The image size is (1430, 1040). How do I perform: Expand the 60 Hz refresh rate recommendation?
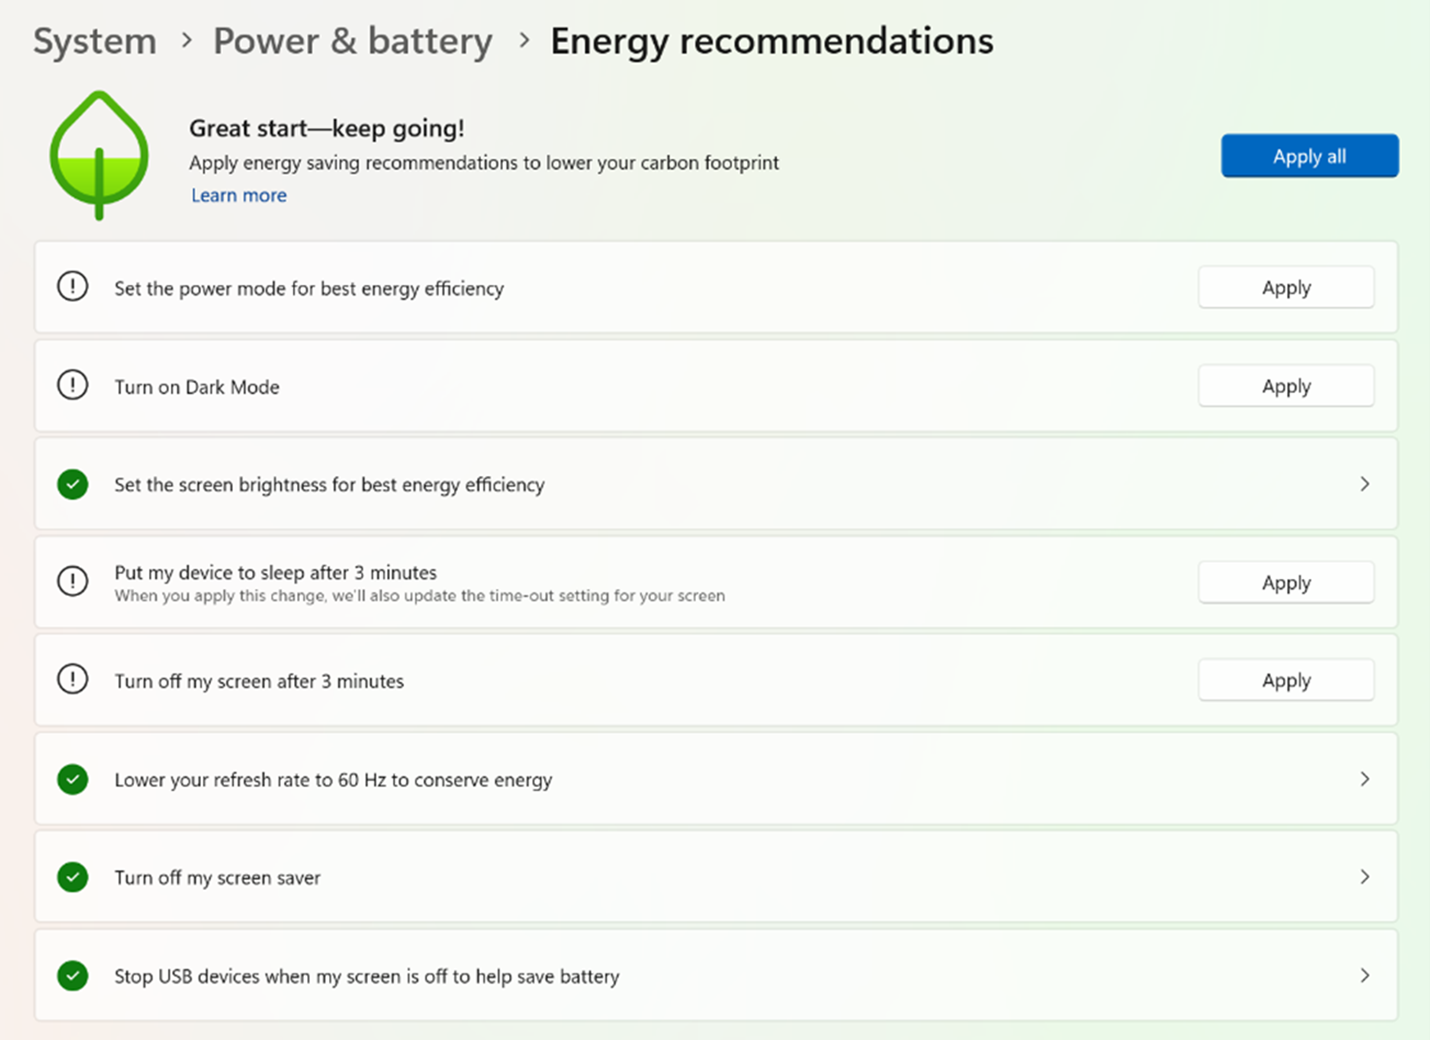pyautogui.click(x=1364, y=779)
